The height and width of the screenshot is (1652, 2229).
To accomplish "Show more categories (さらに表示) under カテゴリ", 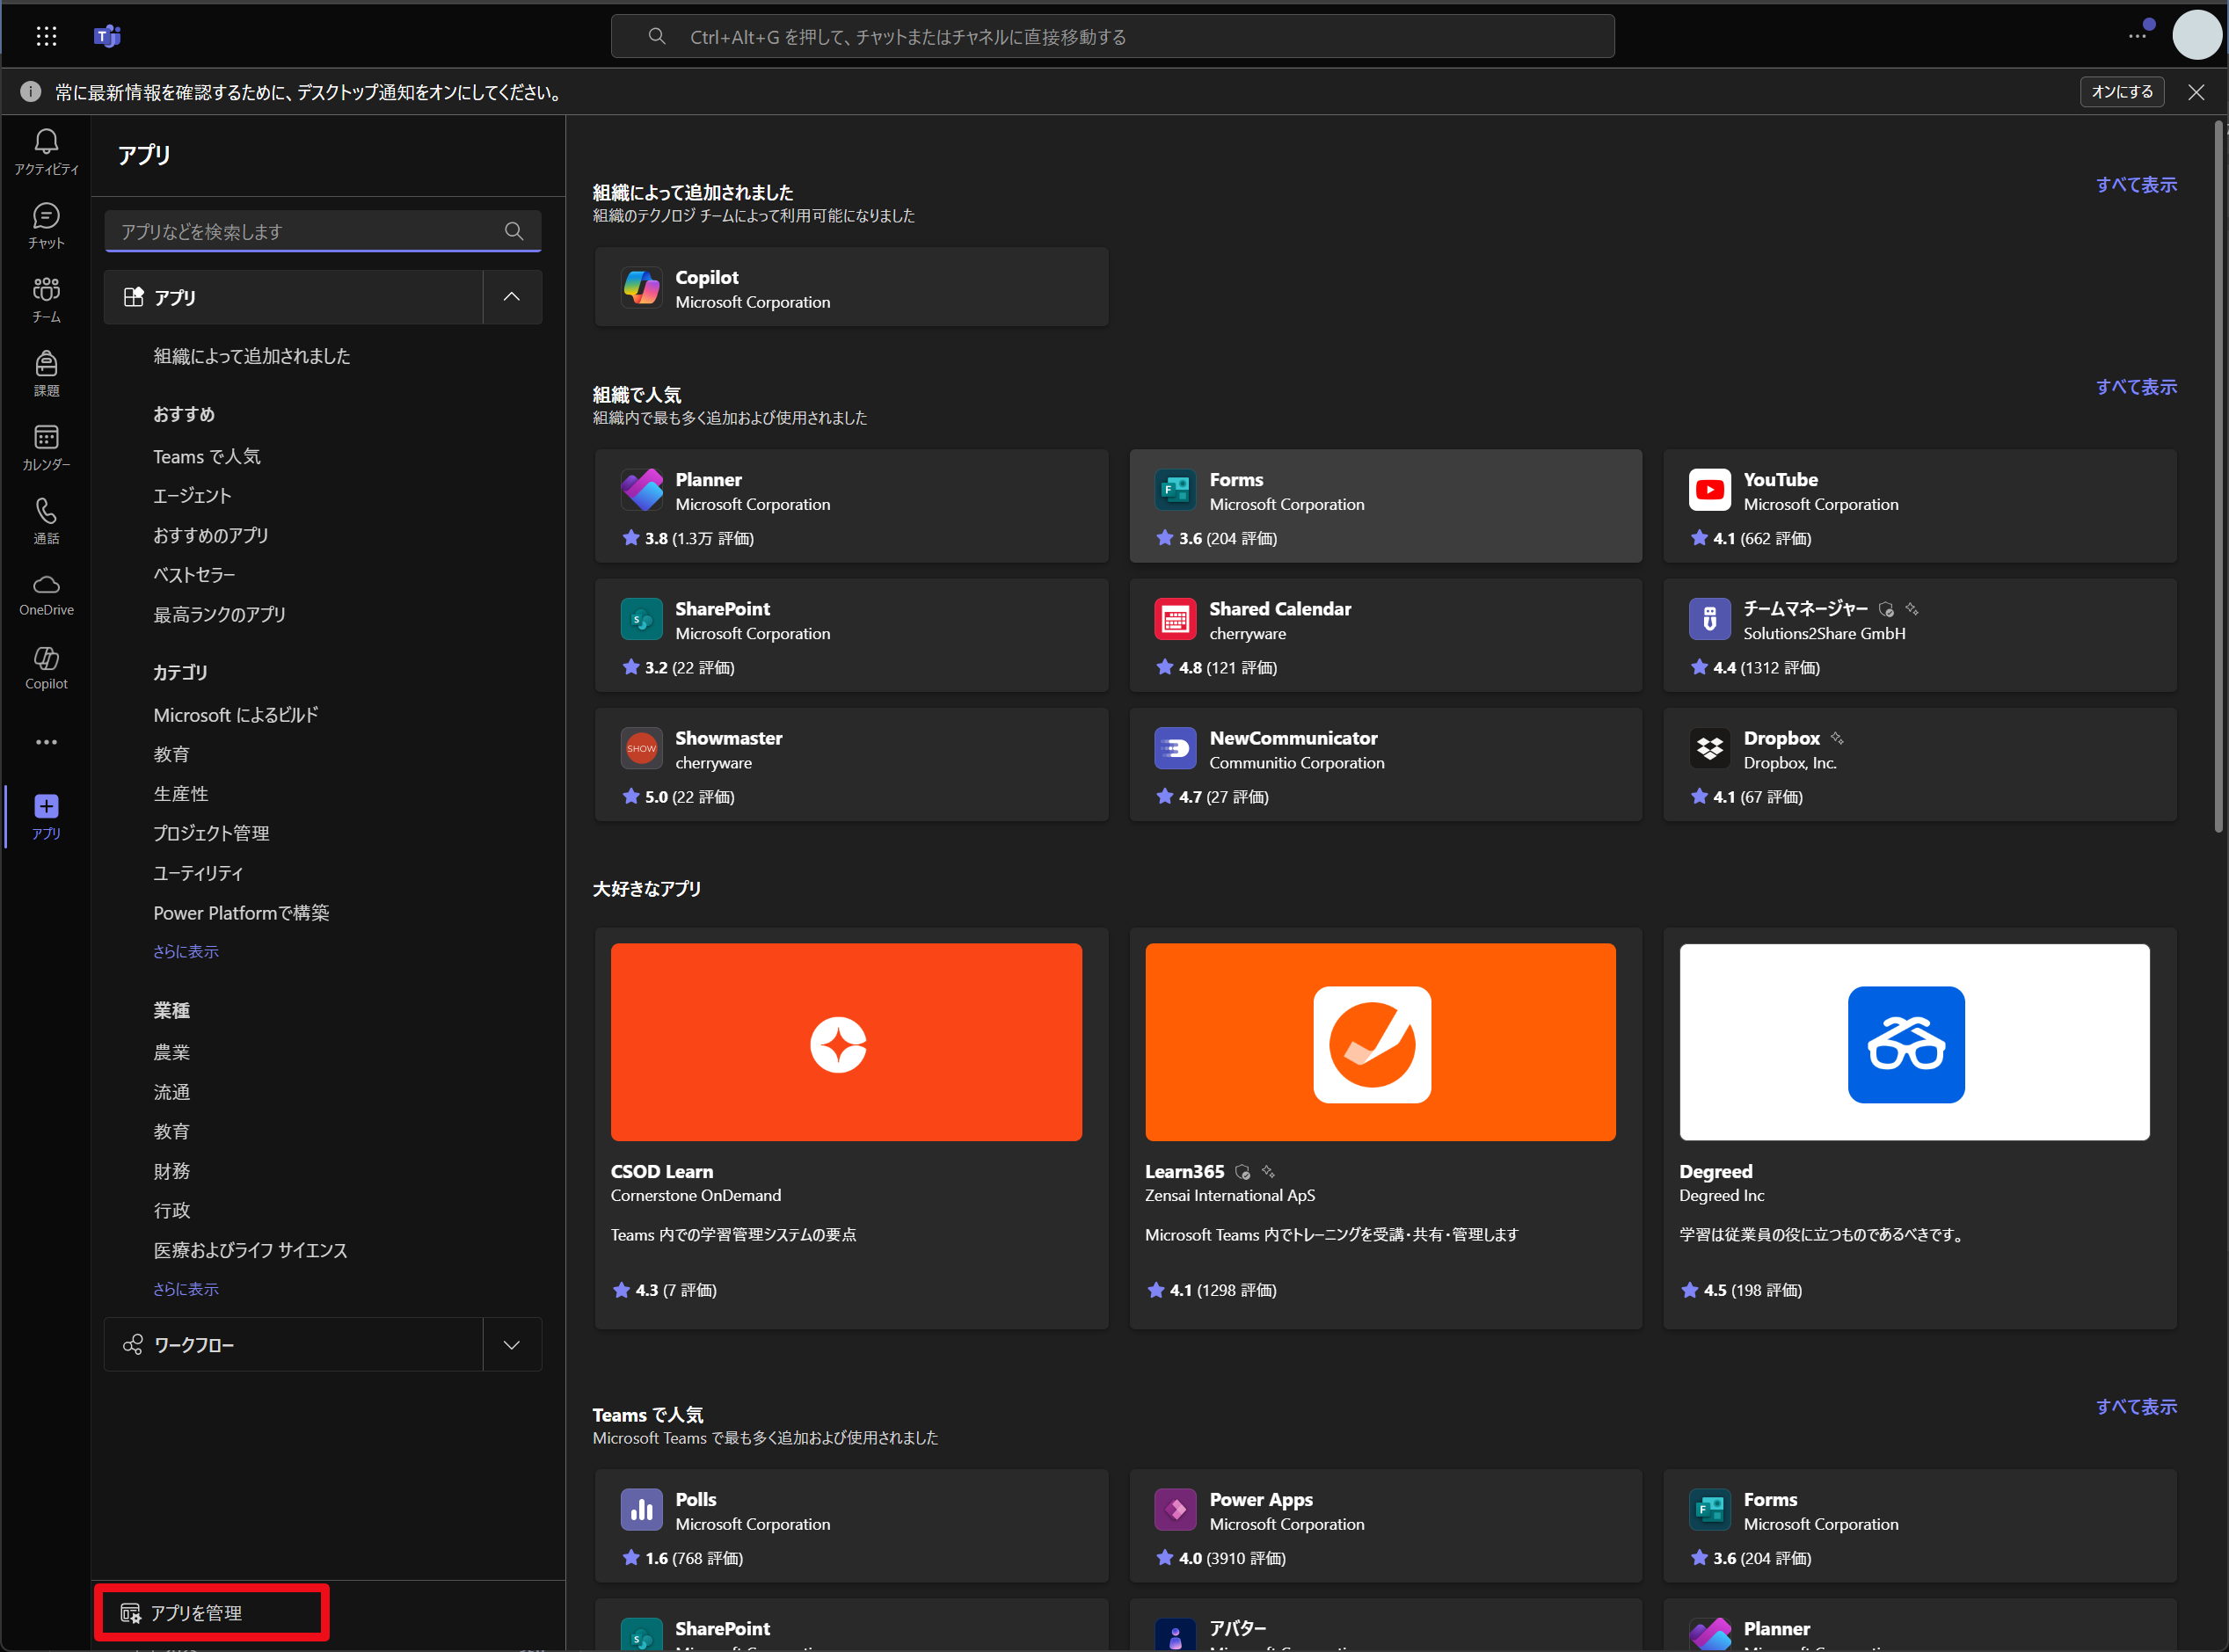I will click(185, 951).
